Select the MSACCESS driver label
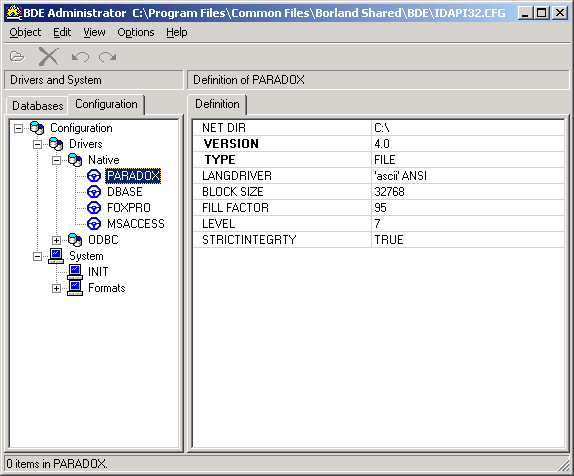 (135, 224)
